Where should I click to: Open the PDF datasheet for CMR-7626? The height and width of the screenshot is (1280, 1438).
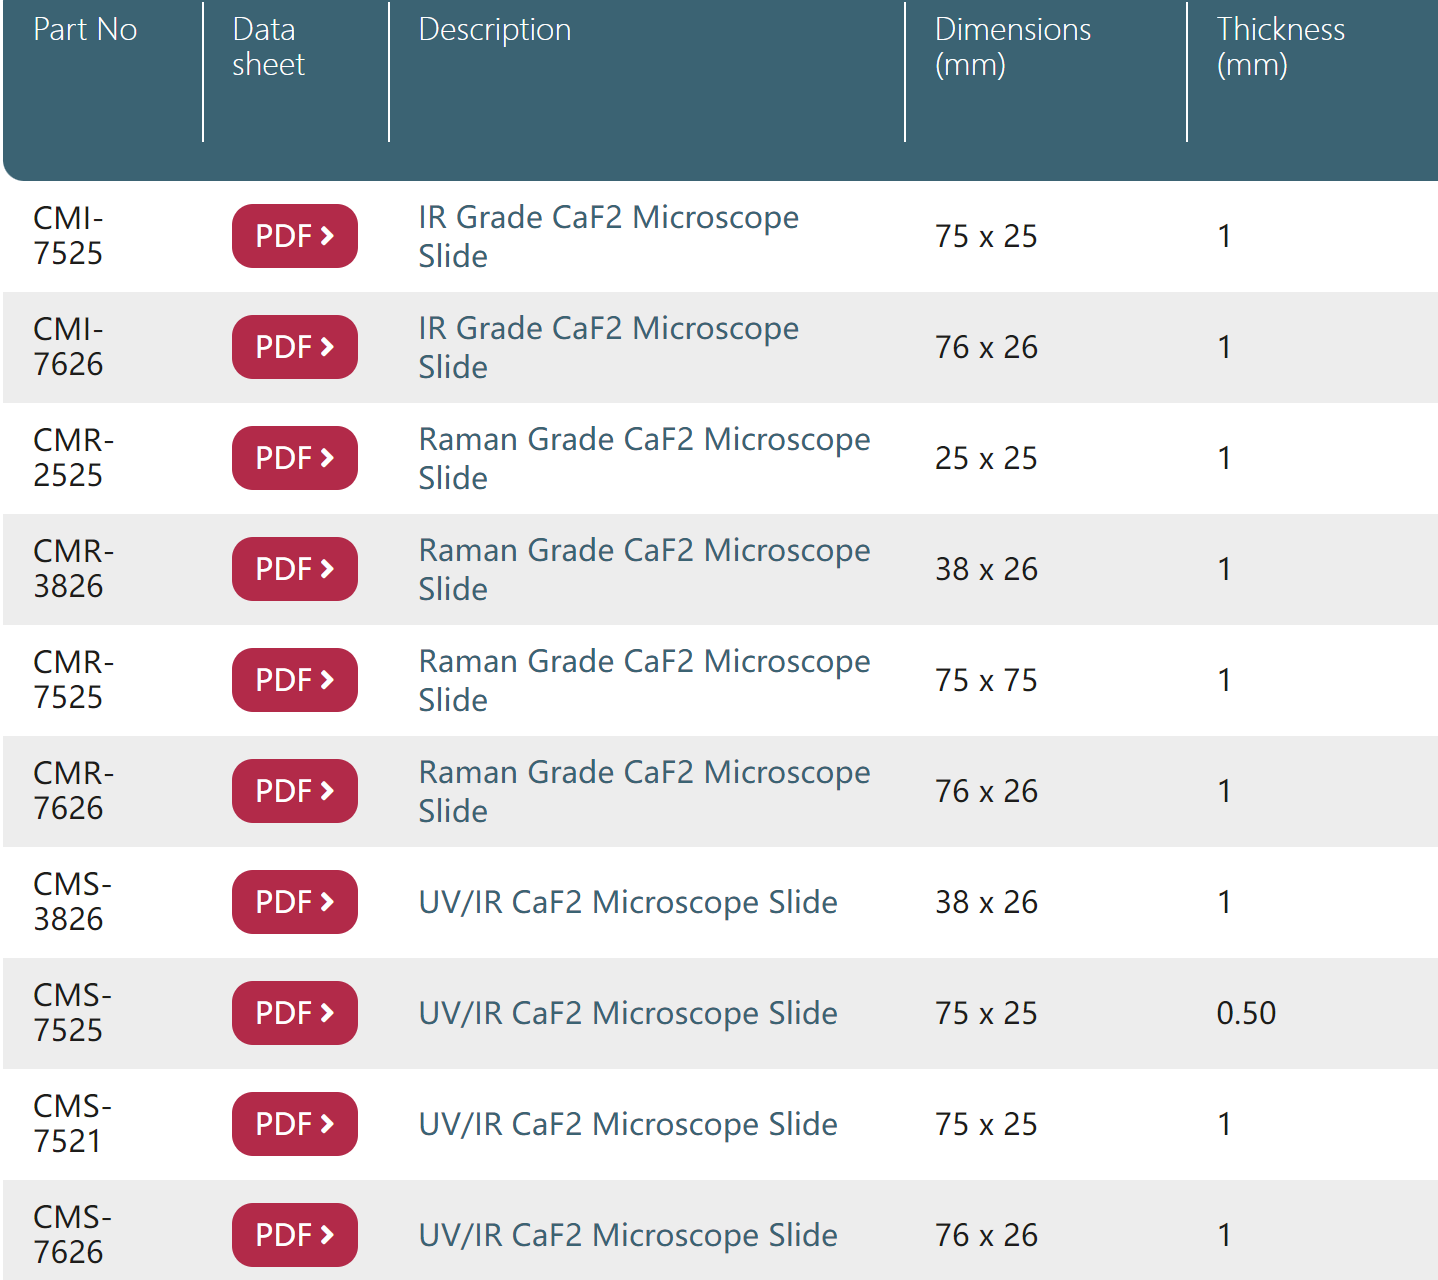click(x=294, y=791)
